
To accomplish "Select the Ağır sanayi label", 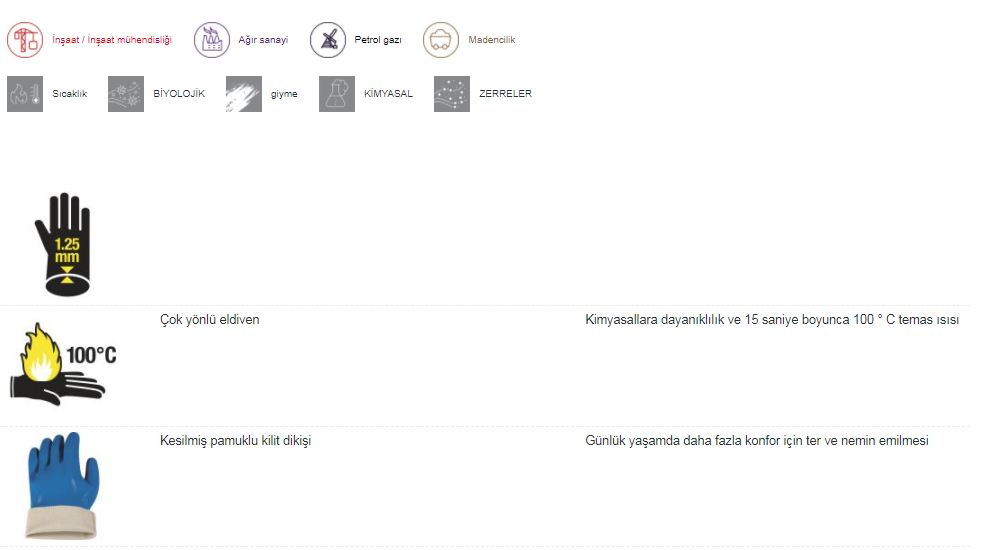I will pos(263,40).
